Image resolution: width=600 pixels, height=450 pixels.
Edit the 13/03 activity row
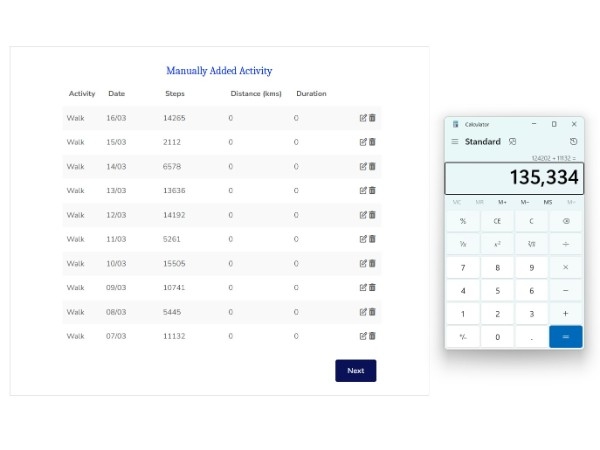[x=363, y=190]
